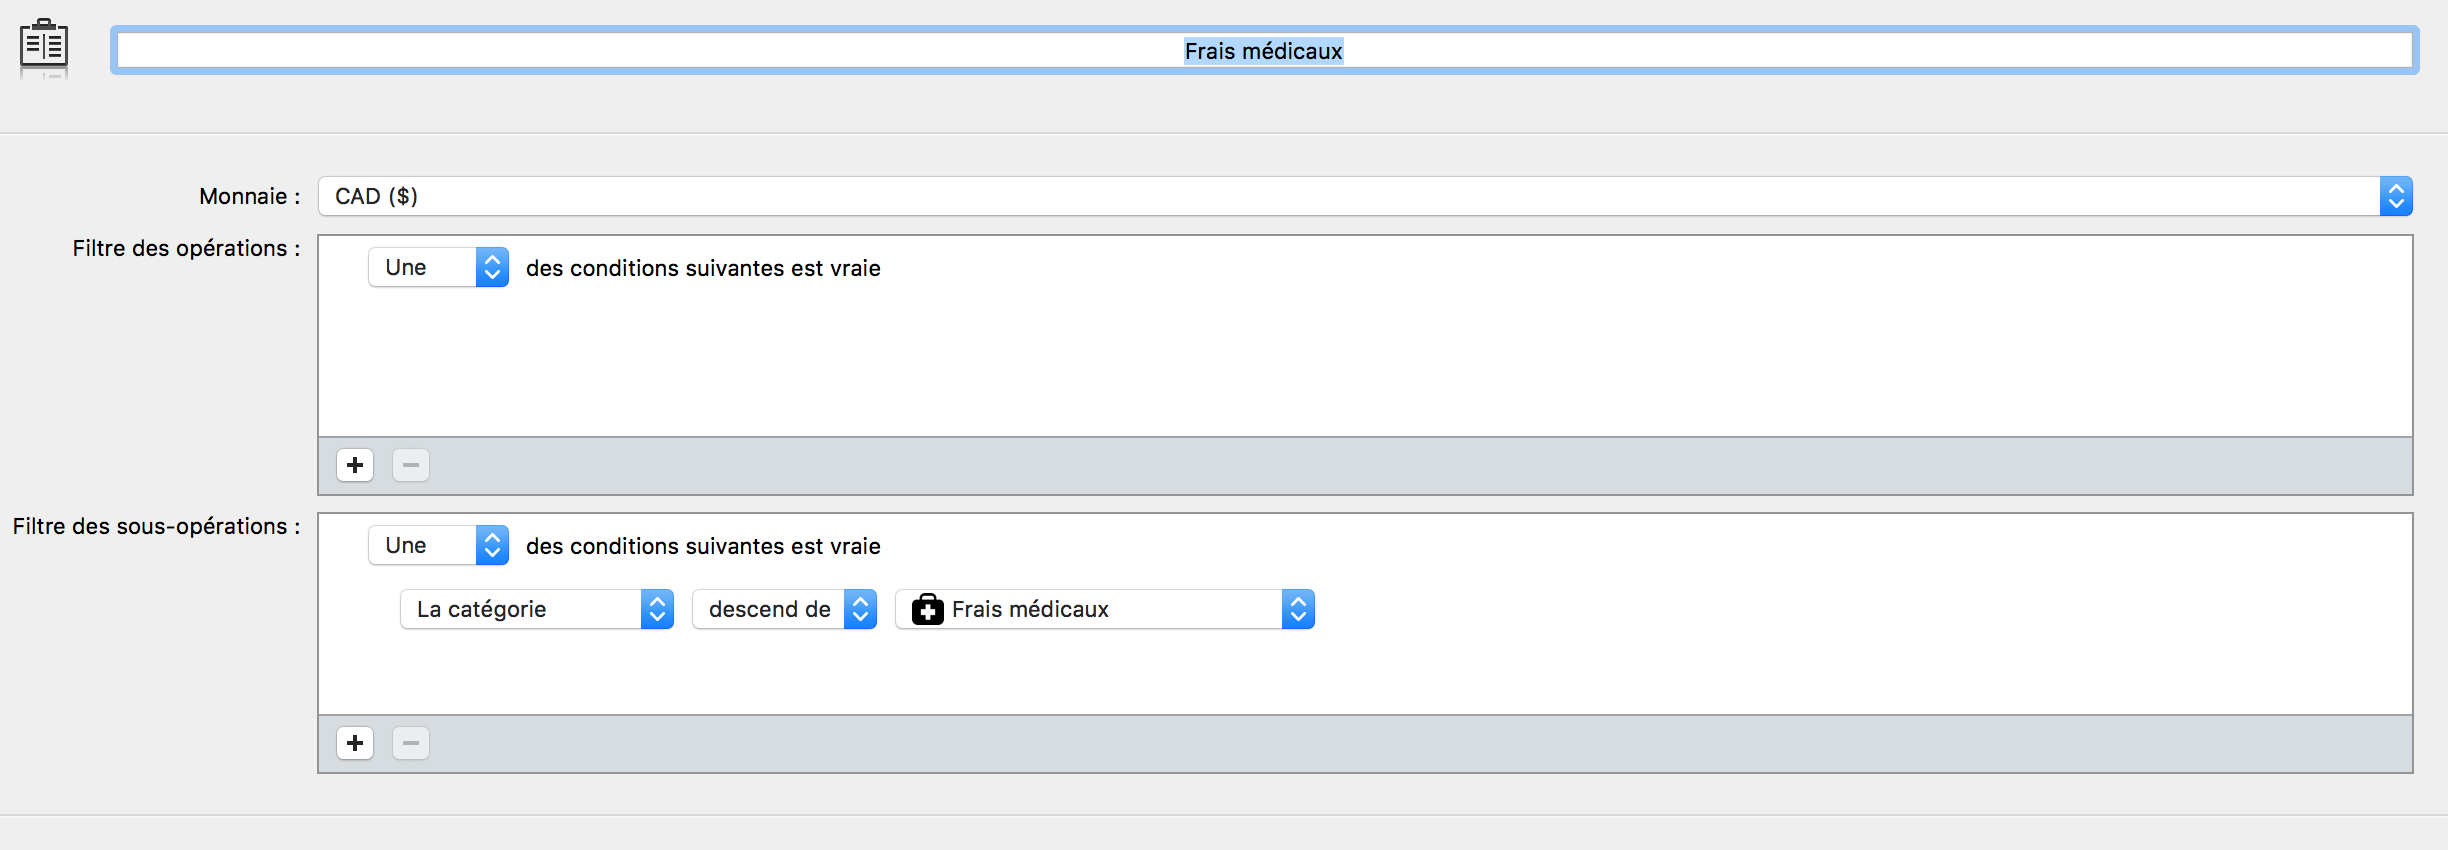Remove condition from sub-operations filter
Image resolution: width=2448 pixels, height=850 pixels.
411,743
